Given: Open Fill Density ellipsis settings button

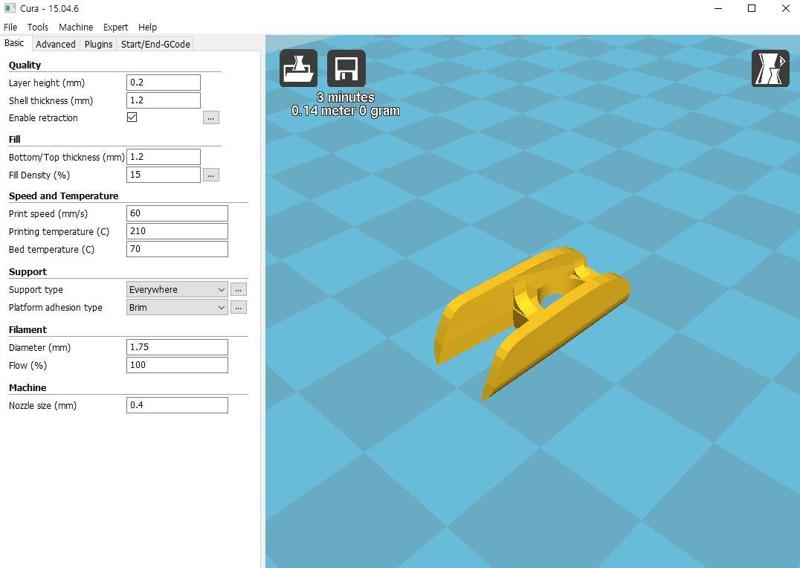Looking at the screenshot, I should click(x=211, y=175).
